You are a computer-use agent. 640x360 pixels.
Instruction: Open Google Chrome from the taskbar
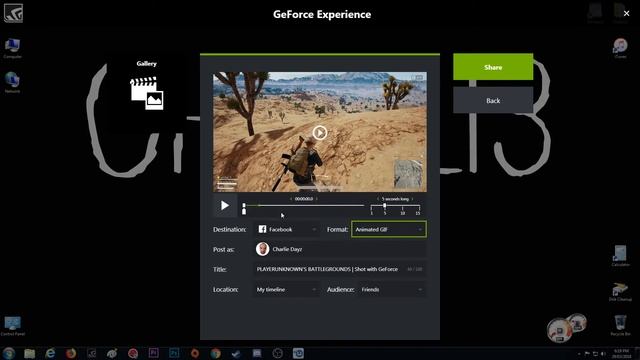(216, 353)
